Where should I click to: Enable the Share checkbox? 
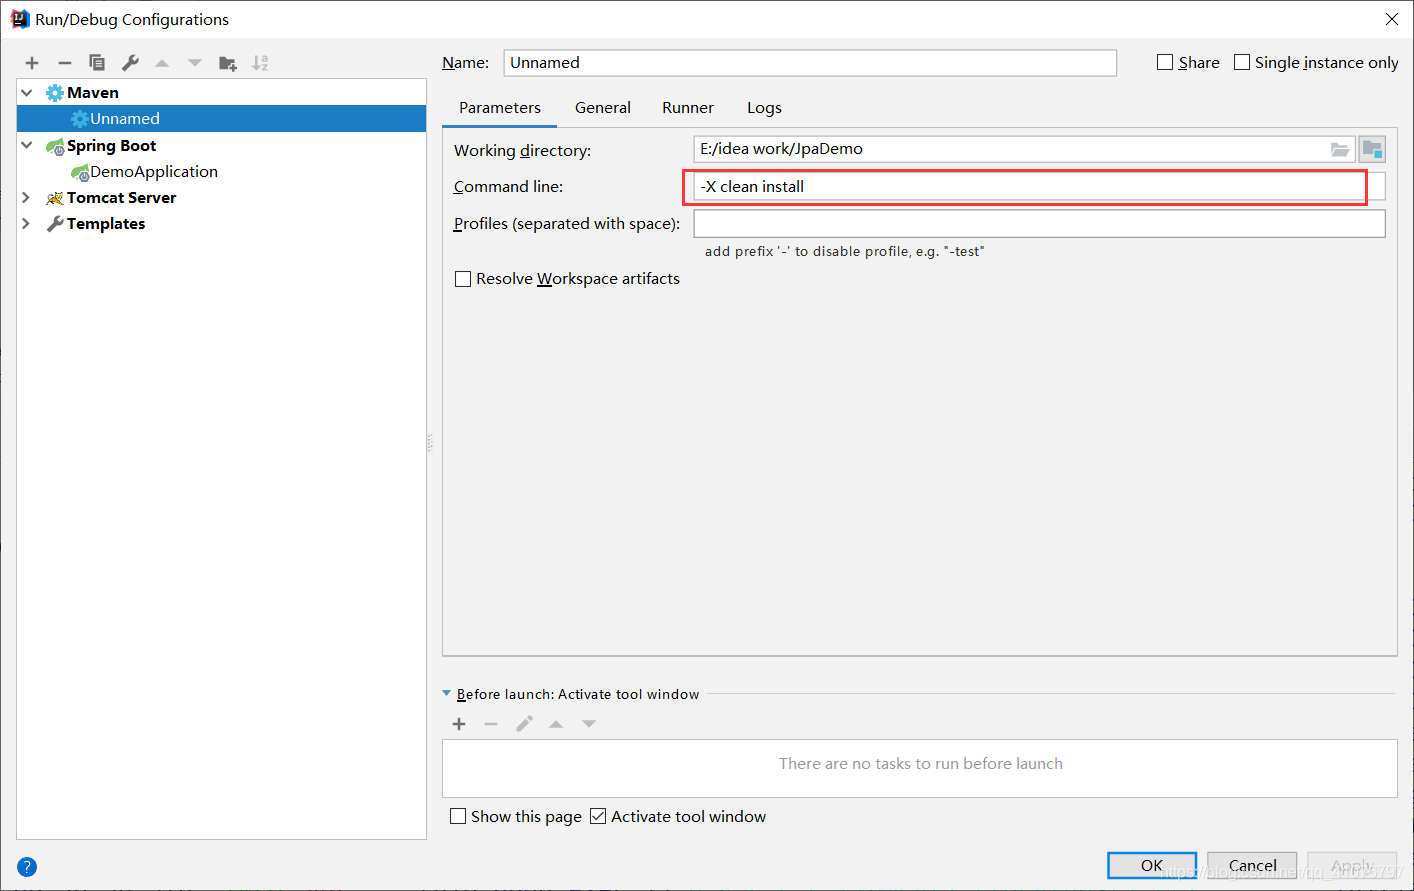[x=1164, y=61]
